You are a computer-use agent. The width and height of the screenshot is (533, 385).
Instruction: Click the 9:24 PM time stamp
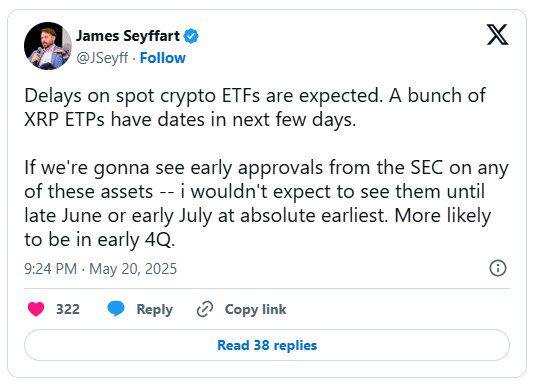(x=50, y=269)
